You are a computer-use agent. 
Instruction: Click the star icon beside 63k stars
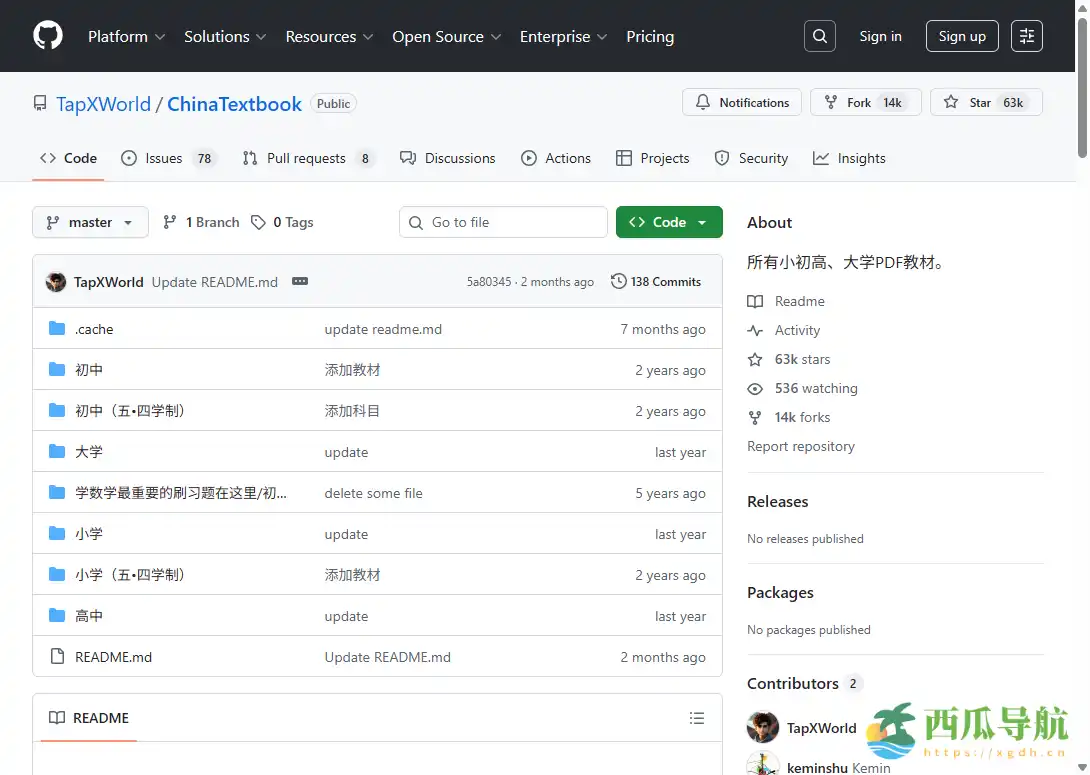click(x=754, y=359)
